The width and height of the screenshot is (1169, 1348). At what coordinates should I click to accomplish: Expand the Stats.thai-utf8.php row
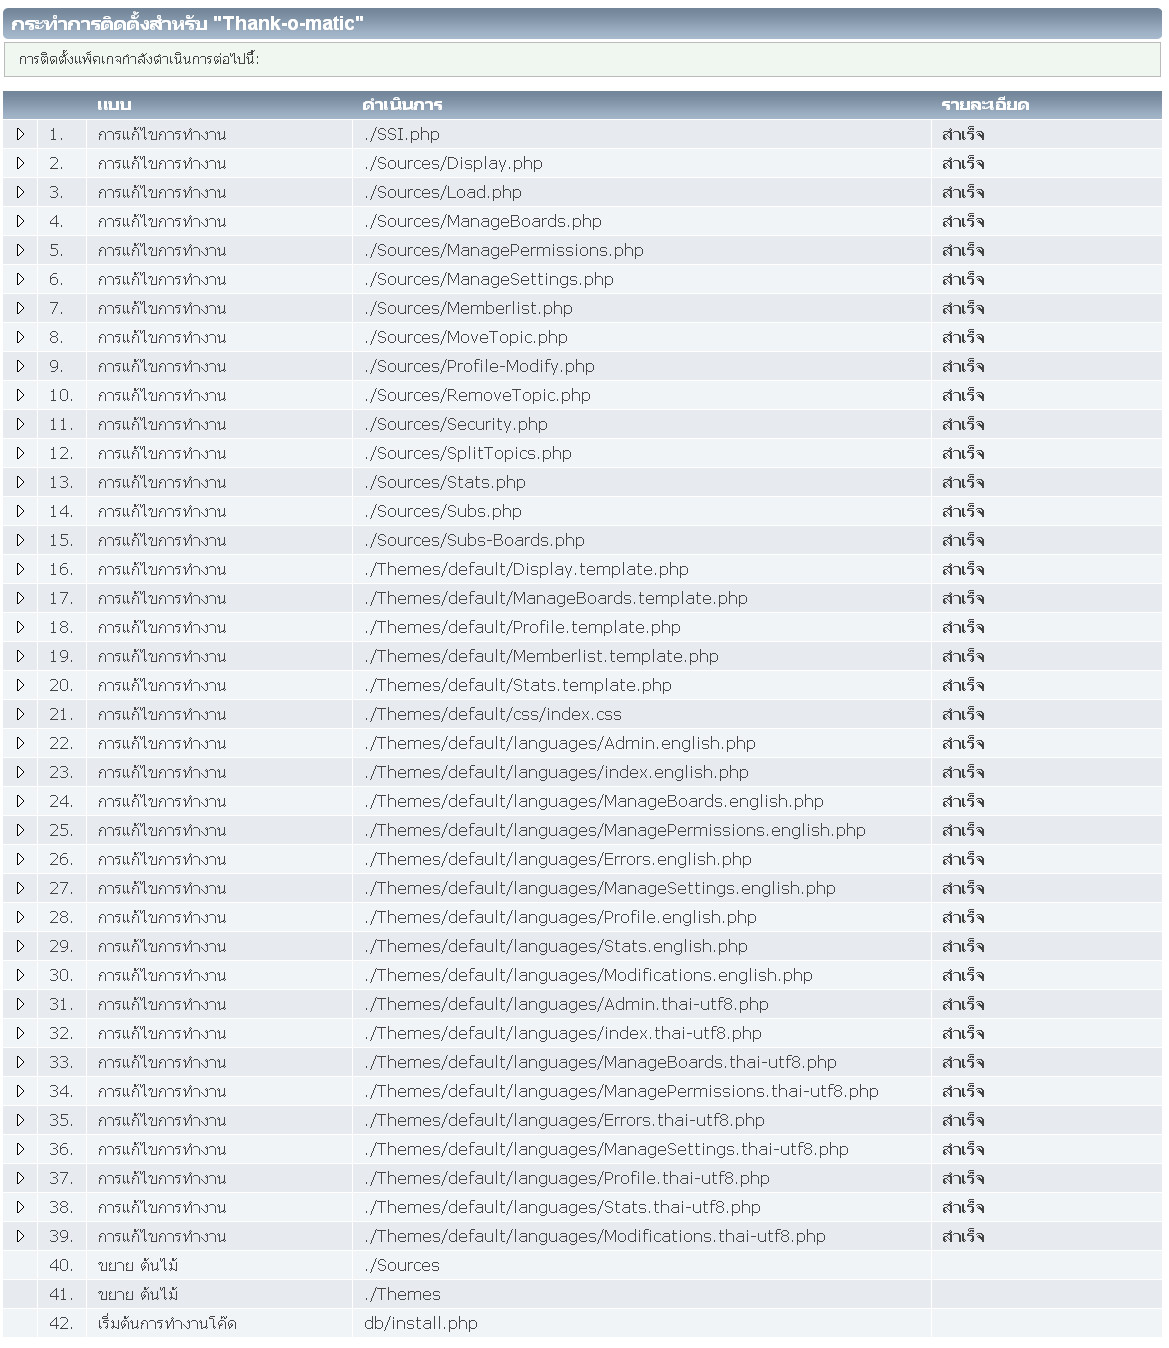[x=20, y=1207]
